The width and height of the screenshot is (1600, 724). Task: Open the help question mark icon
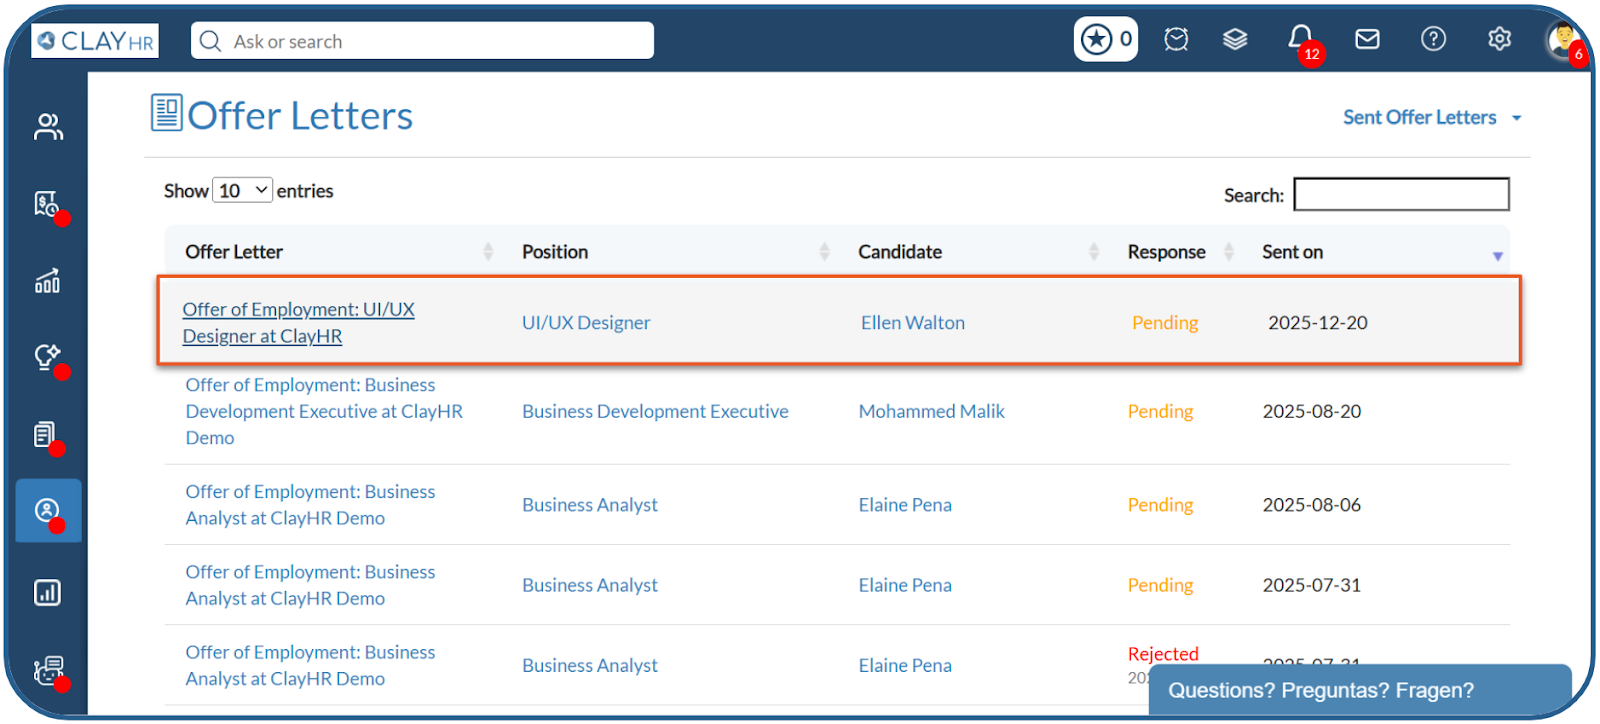1433,39
